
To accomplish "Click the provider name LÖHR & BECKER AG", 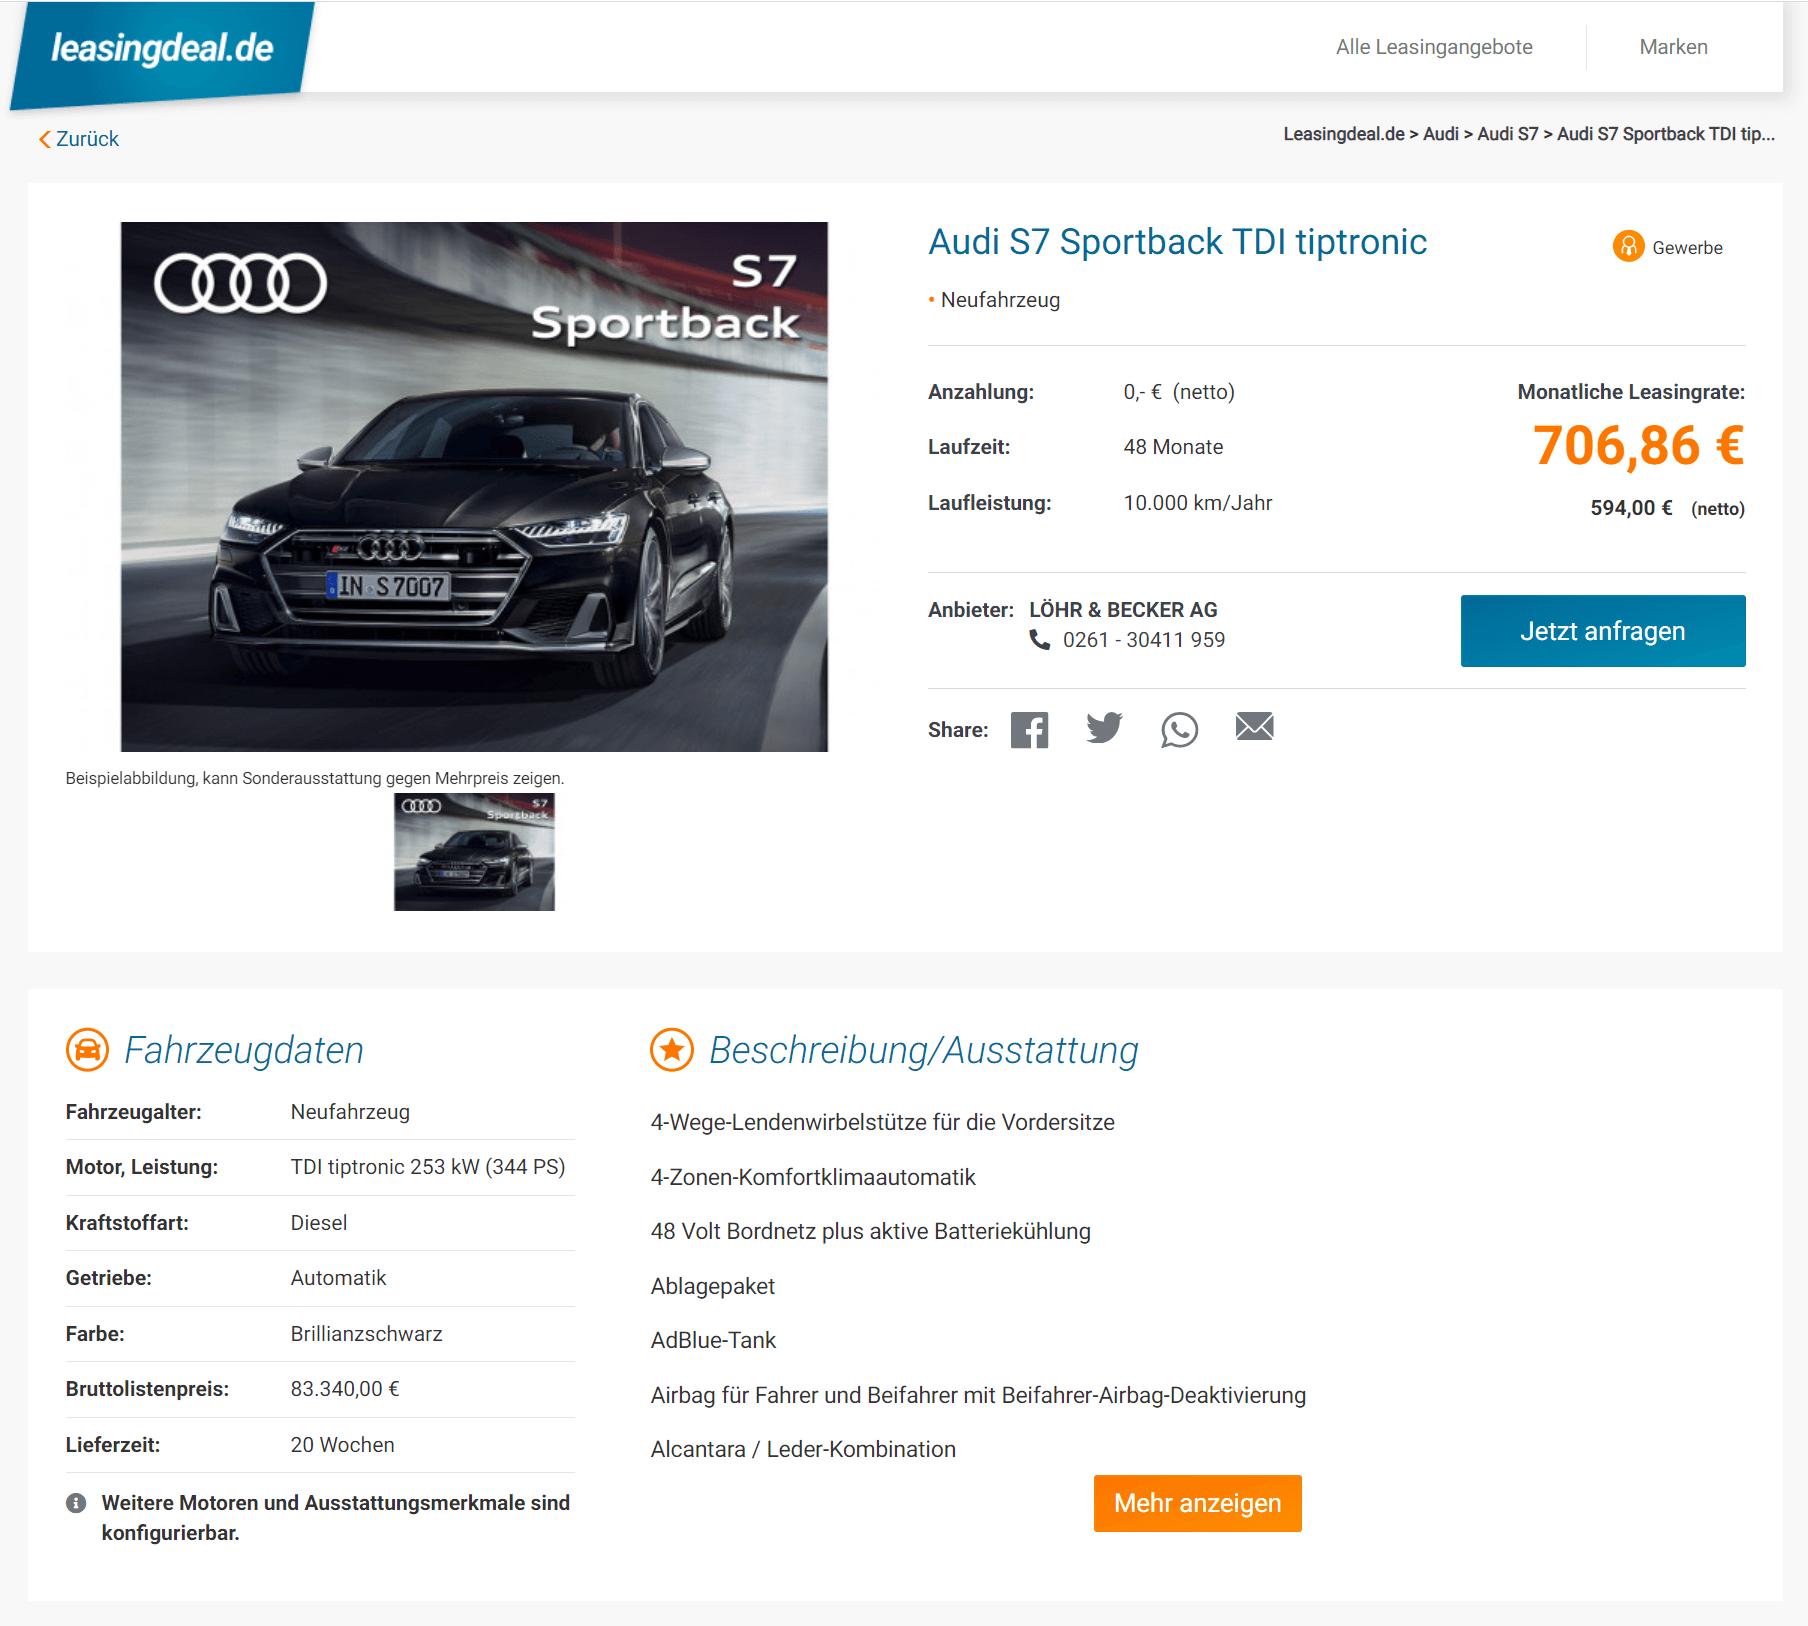I will (1123, 610).
